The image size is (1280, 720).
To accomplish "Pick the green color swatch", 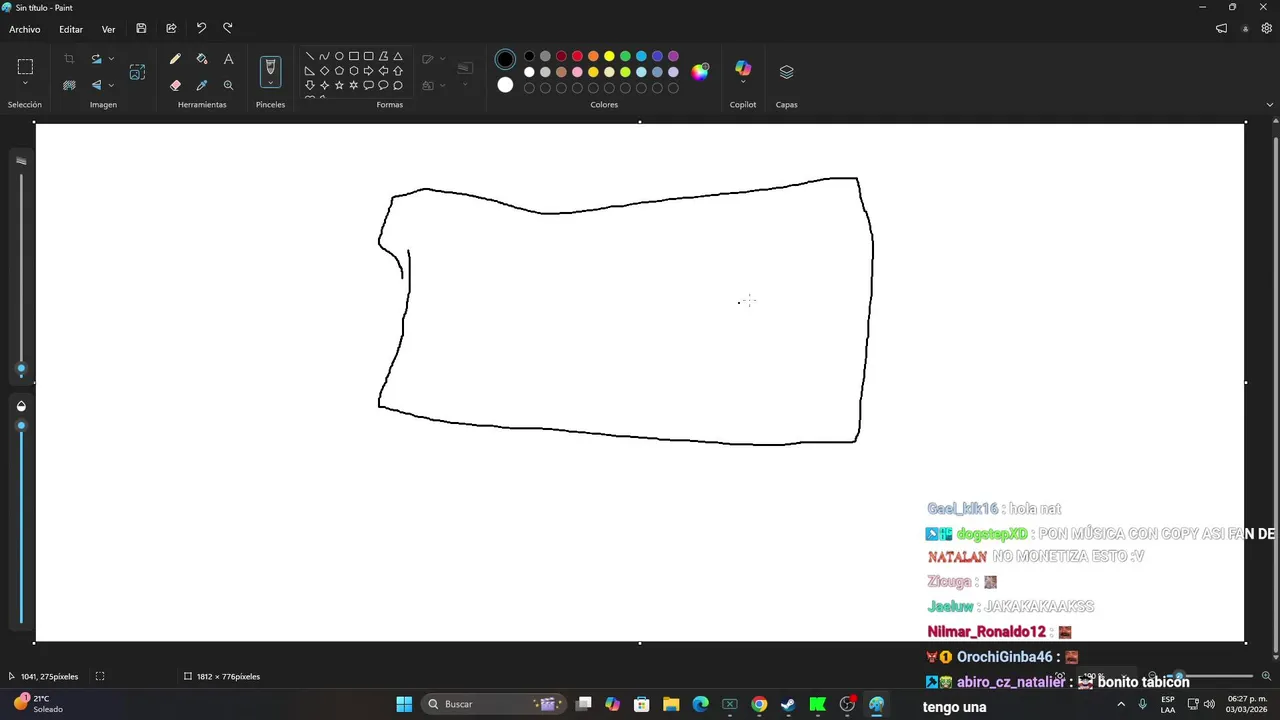I will pyautogui.click(x=625, y=56).
